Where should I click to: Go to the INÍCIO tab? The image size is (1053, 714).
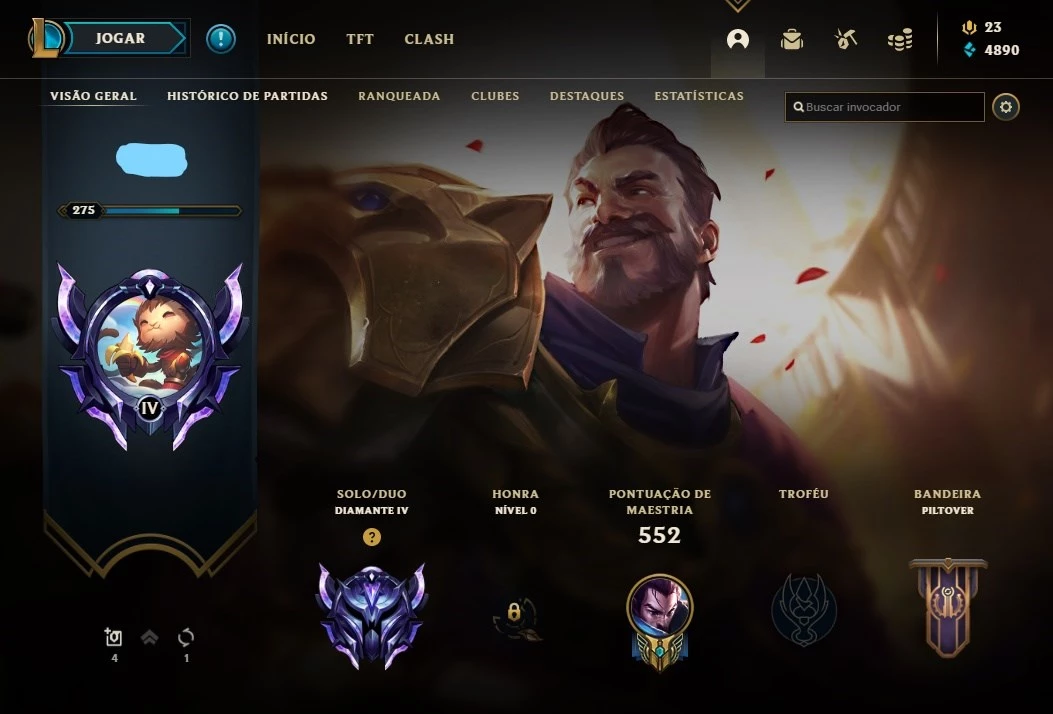click(291, 39)
